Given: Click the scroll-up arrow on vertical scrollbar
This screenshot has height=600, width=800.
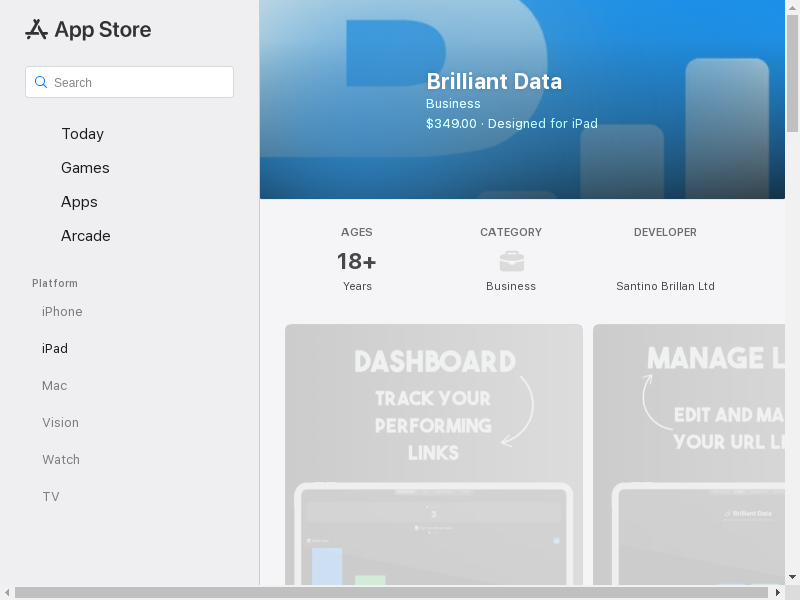Looking at the screenshot, I should click(792, 6).
